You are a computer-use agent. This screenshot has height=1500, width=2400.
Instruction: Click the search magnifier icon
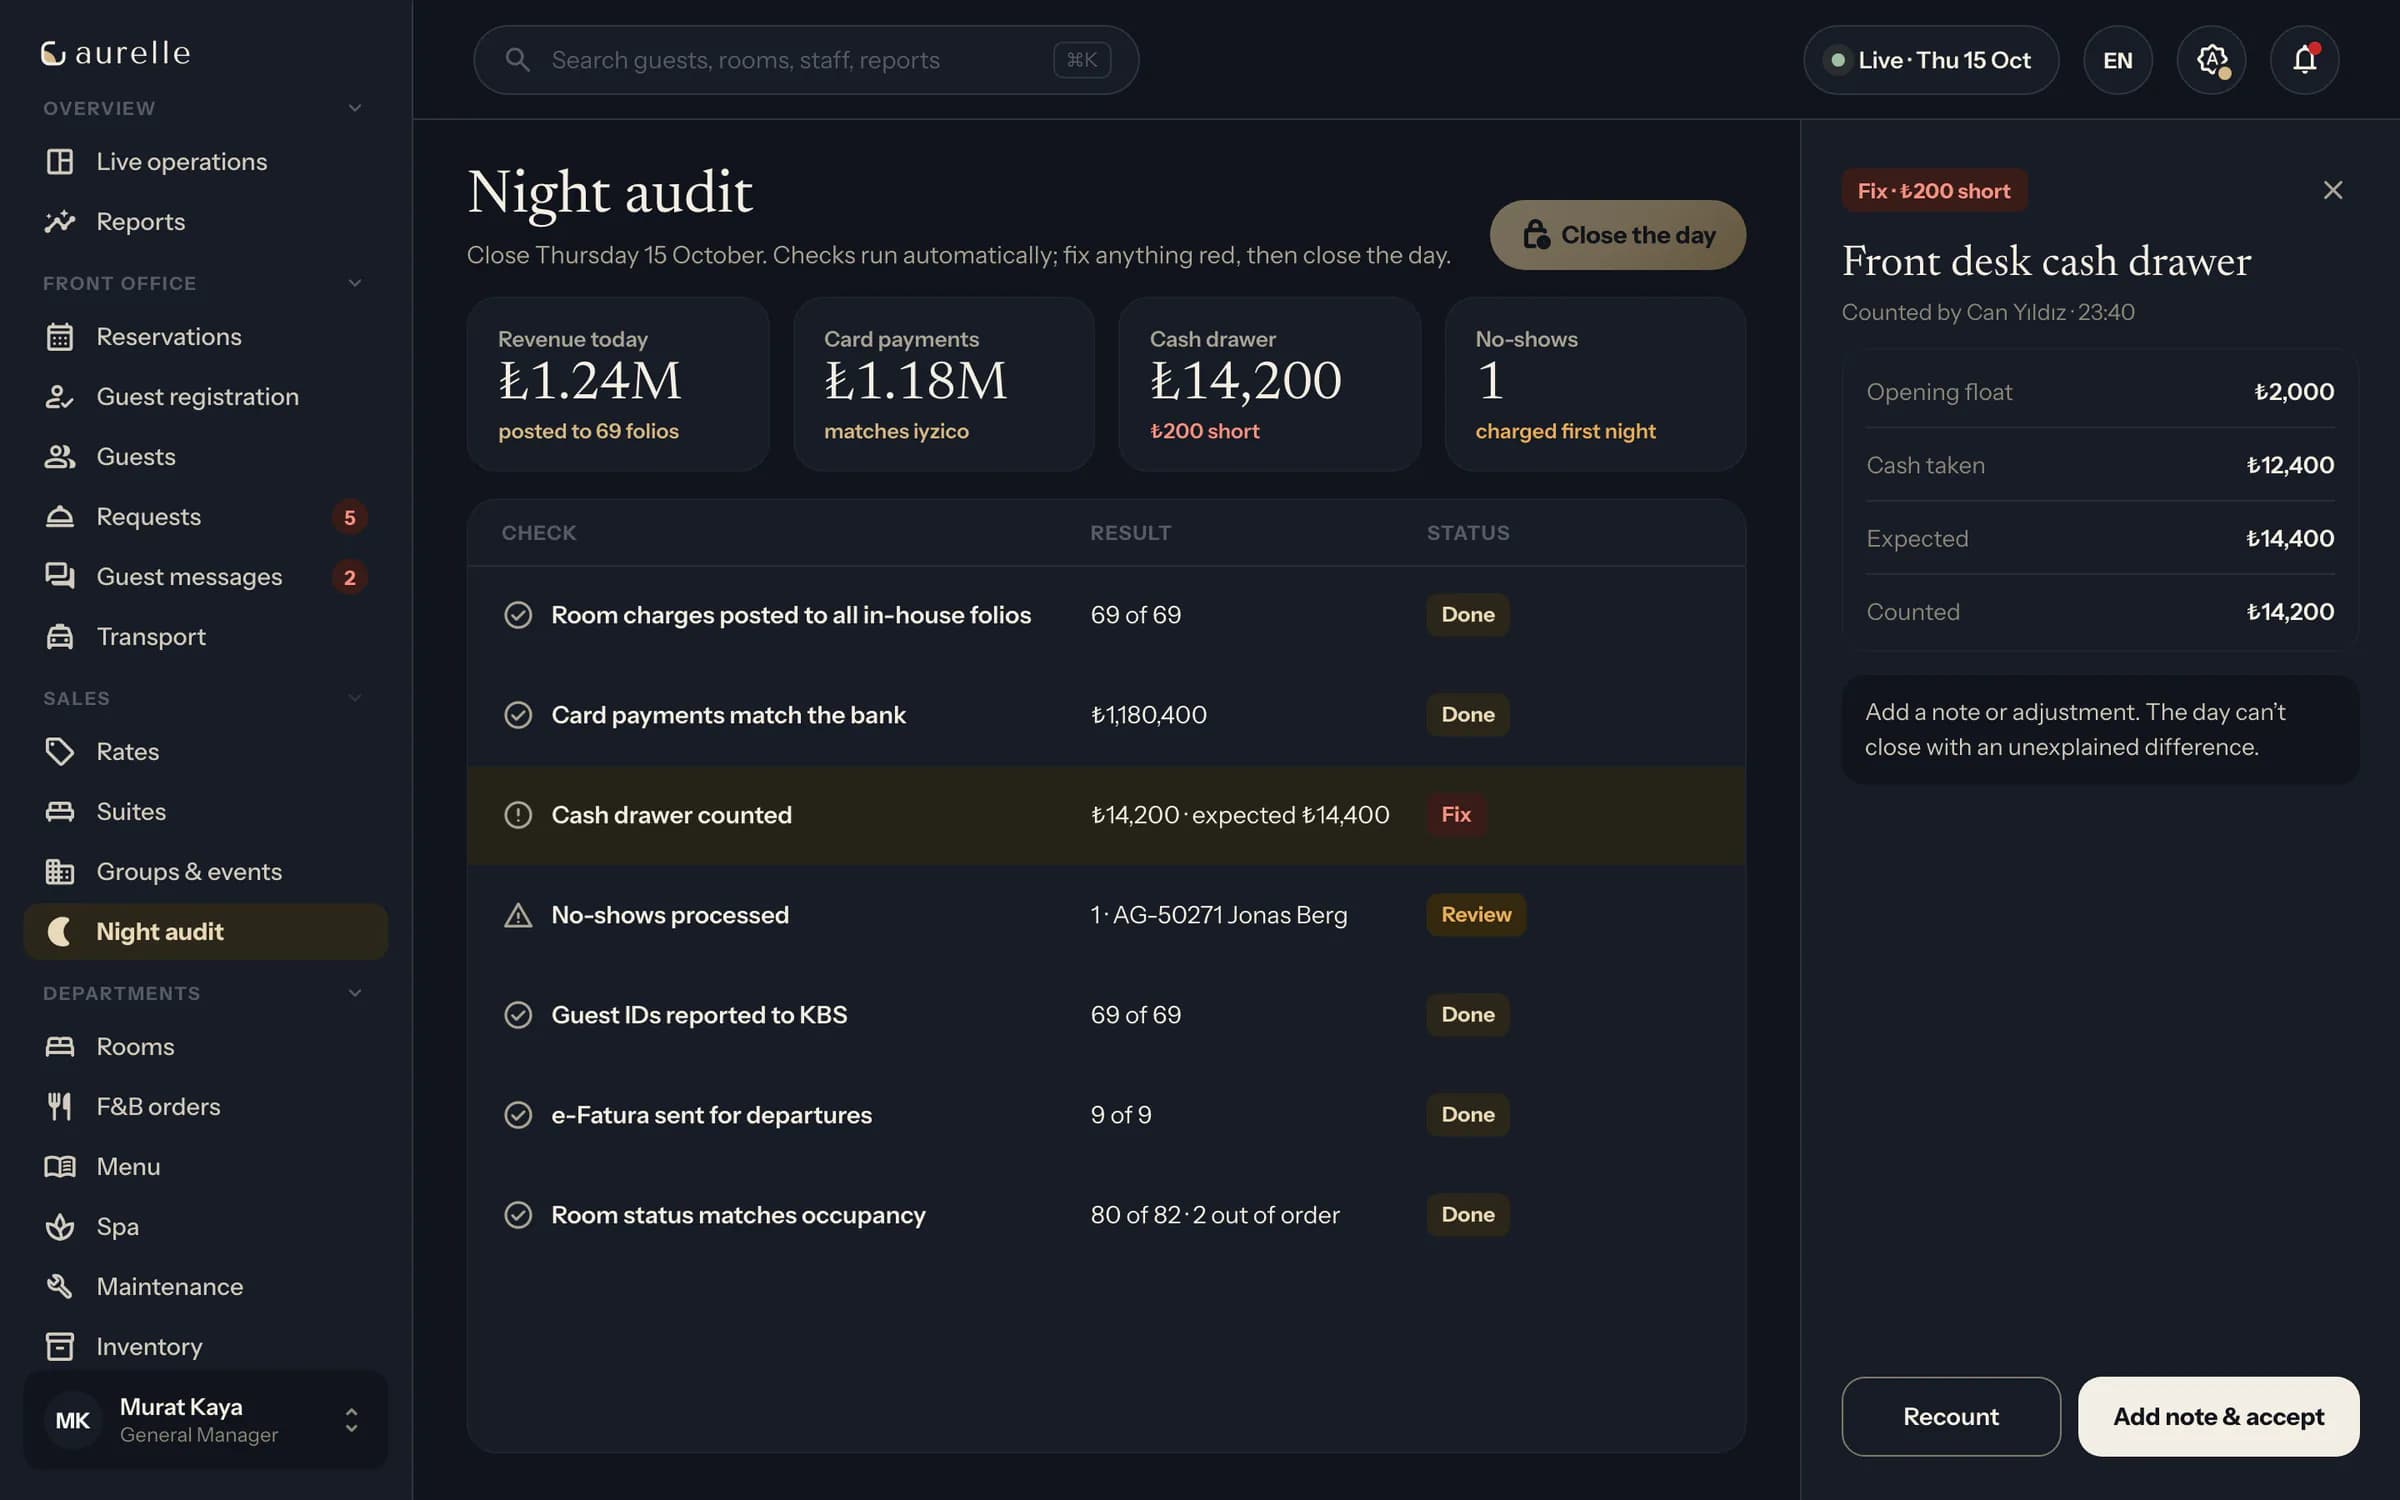pos(517,60)
